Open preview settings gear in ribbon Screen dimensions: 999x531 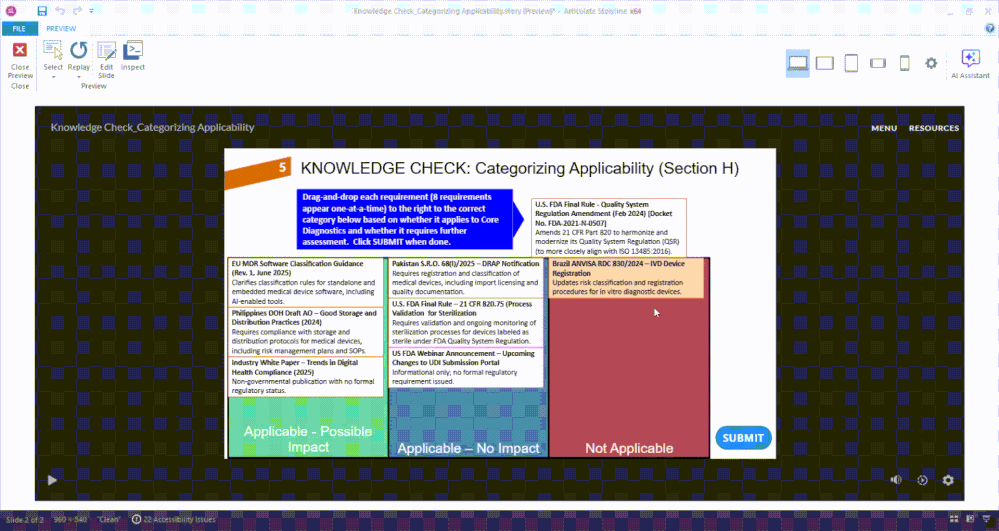click(x=931, y=63)
